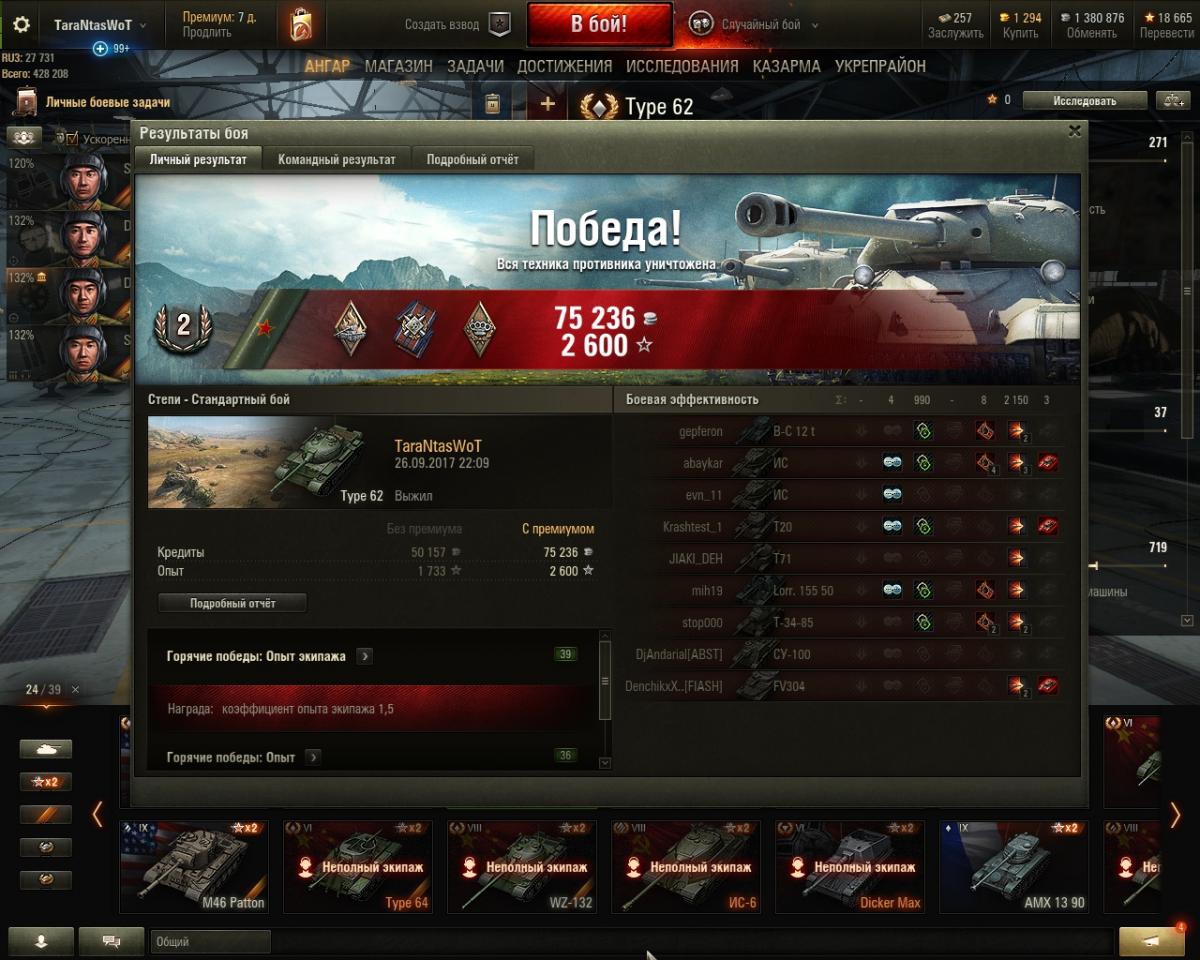The height and width of the screenshot is (960, 1200).
Task: Click the Type 62 mastery badge icon
Action: [599, 106]
